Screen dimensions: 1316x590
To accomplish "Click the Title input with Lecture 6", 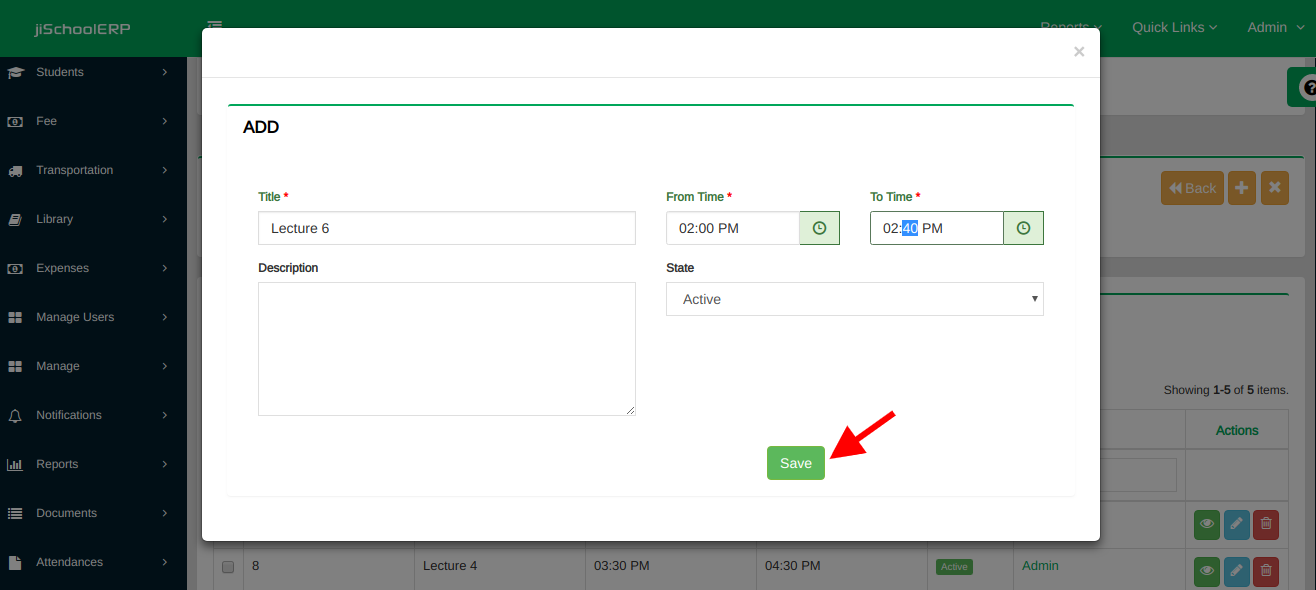I will (x=447, y=228).
